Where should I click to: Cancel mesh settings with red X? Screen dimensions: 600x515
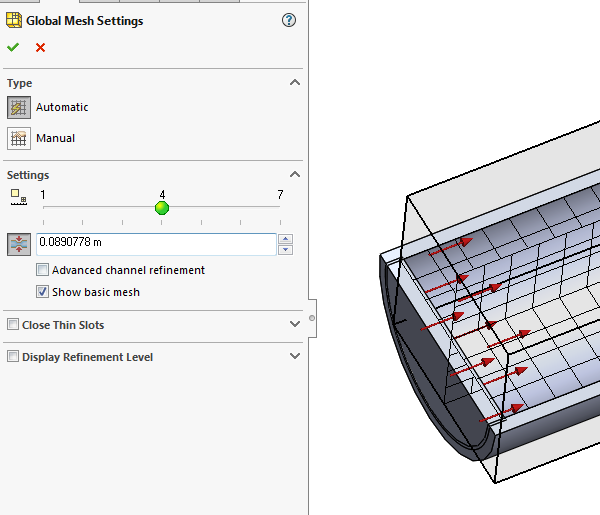[x=40, y=47]
